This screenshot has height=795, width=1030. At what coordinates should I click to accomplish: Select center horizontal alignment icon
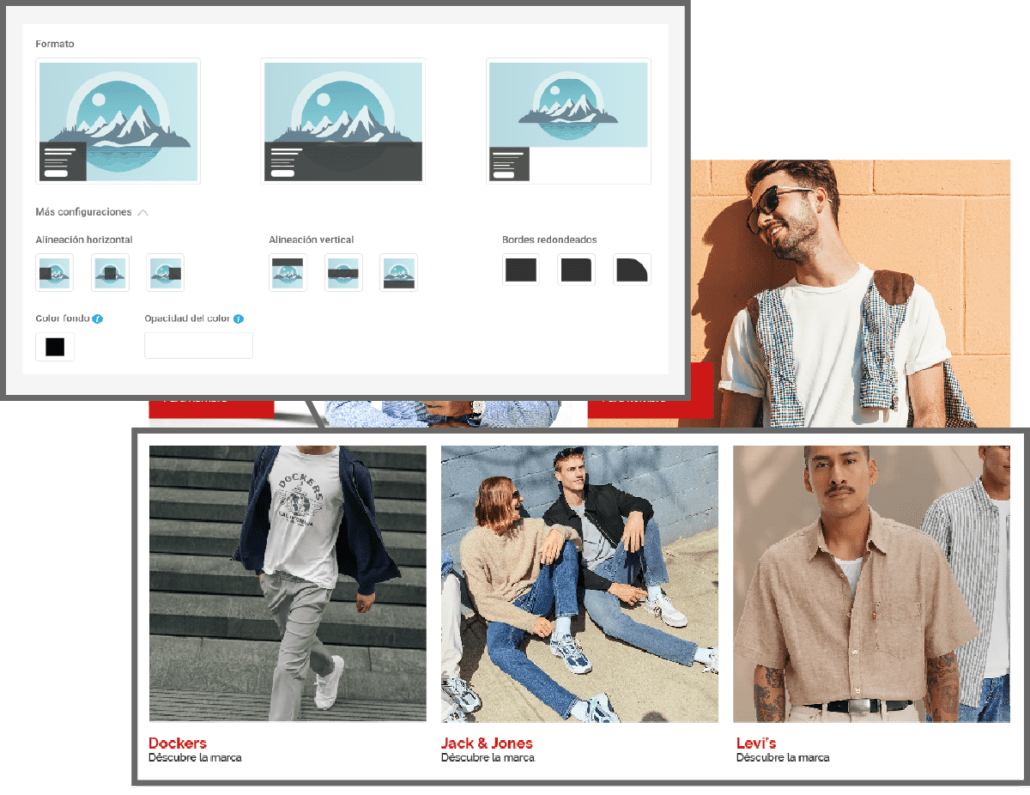tap(110, 272)
